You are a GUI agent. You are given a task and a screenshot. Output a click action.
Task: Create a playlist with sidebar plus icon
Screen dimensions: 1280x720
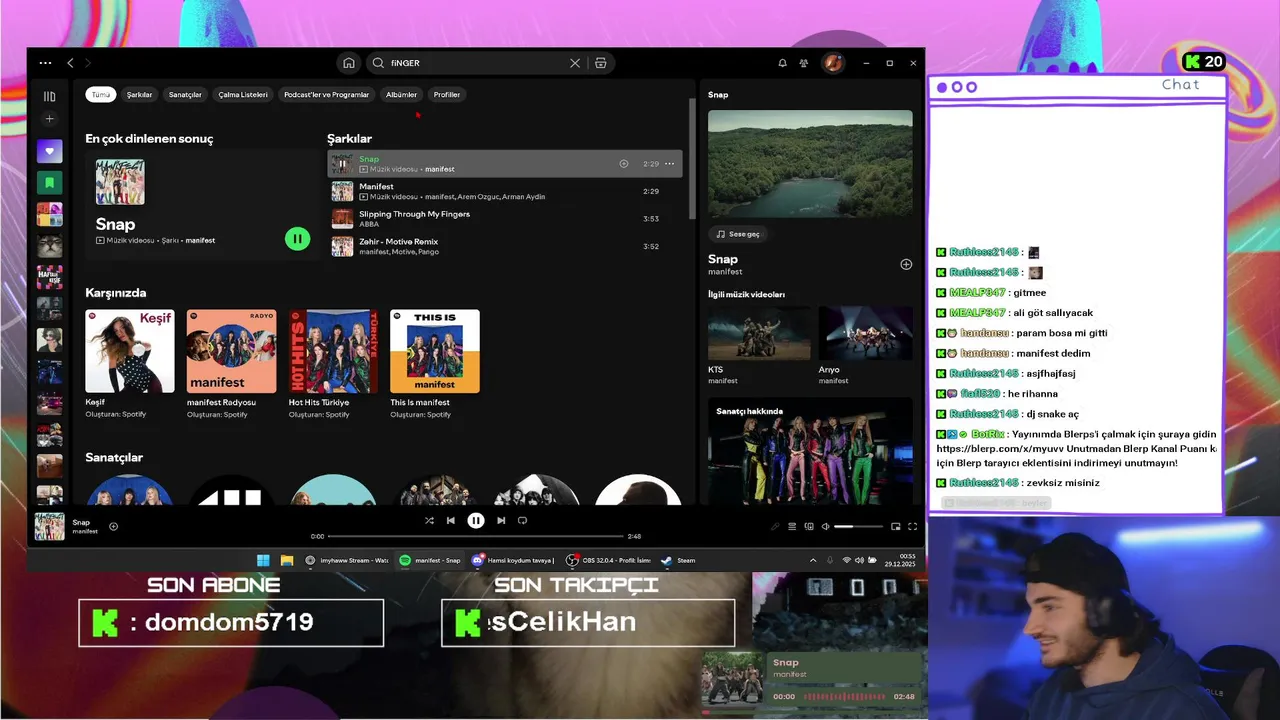(x=49, y=119)
